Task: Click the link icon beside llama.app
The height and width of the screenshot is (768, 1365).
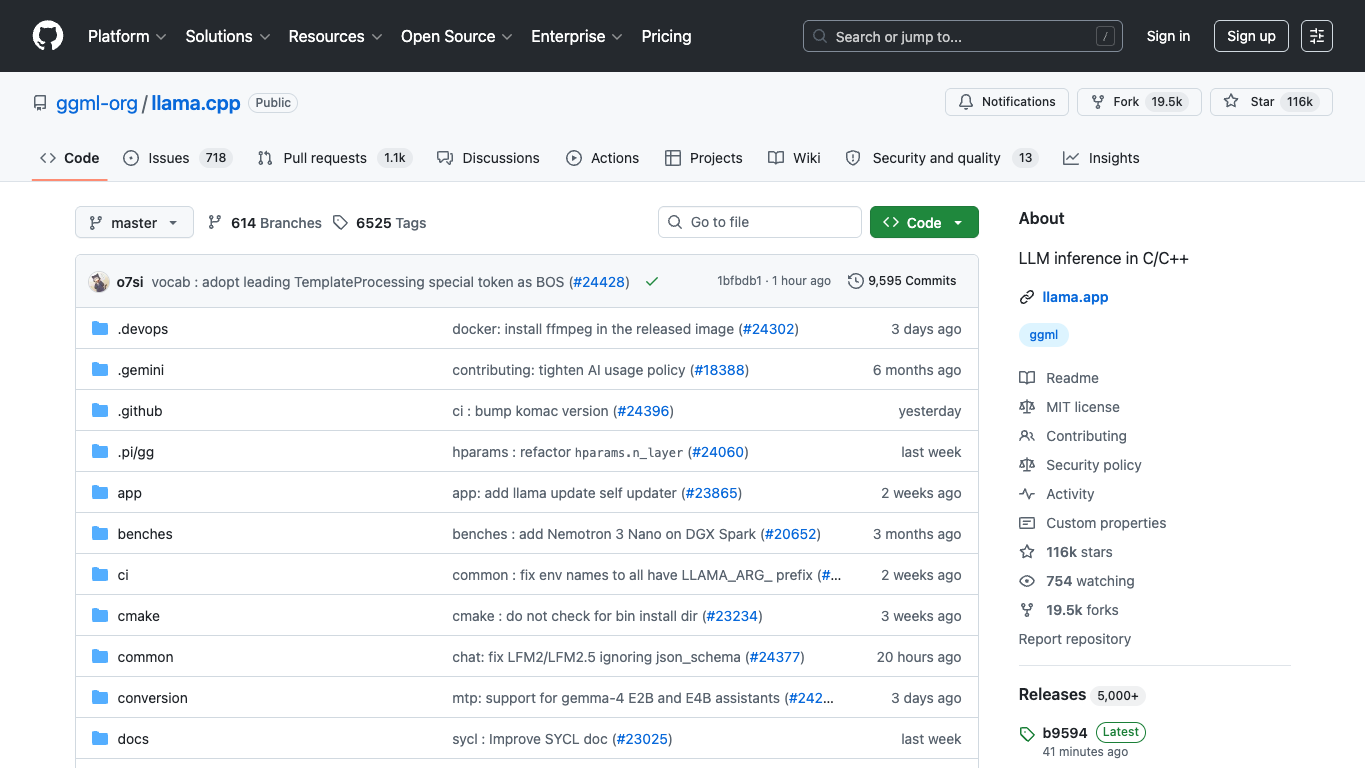Action: 1027,297
